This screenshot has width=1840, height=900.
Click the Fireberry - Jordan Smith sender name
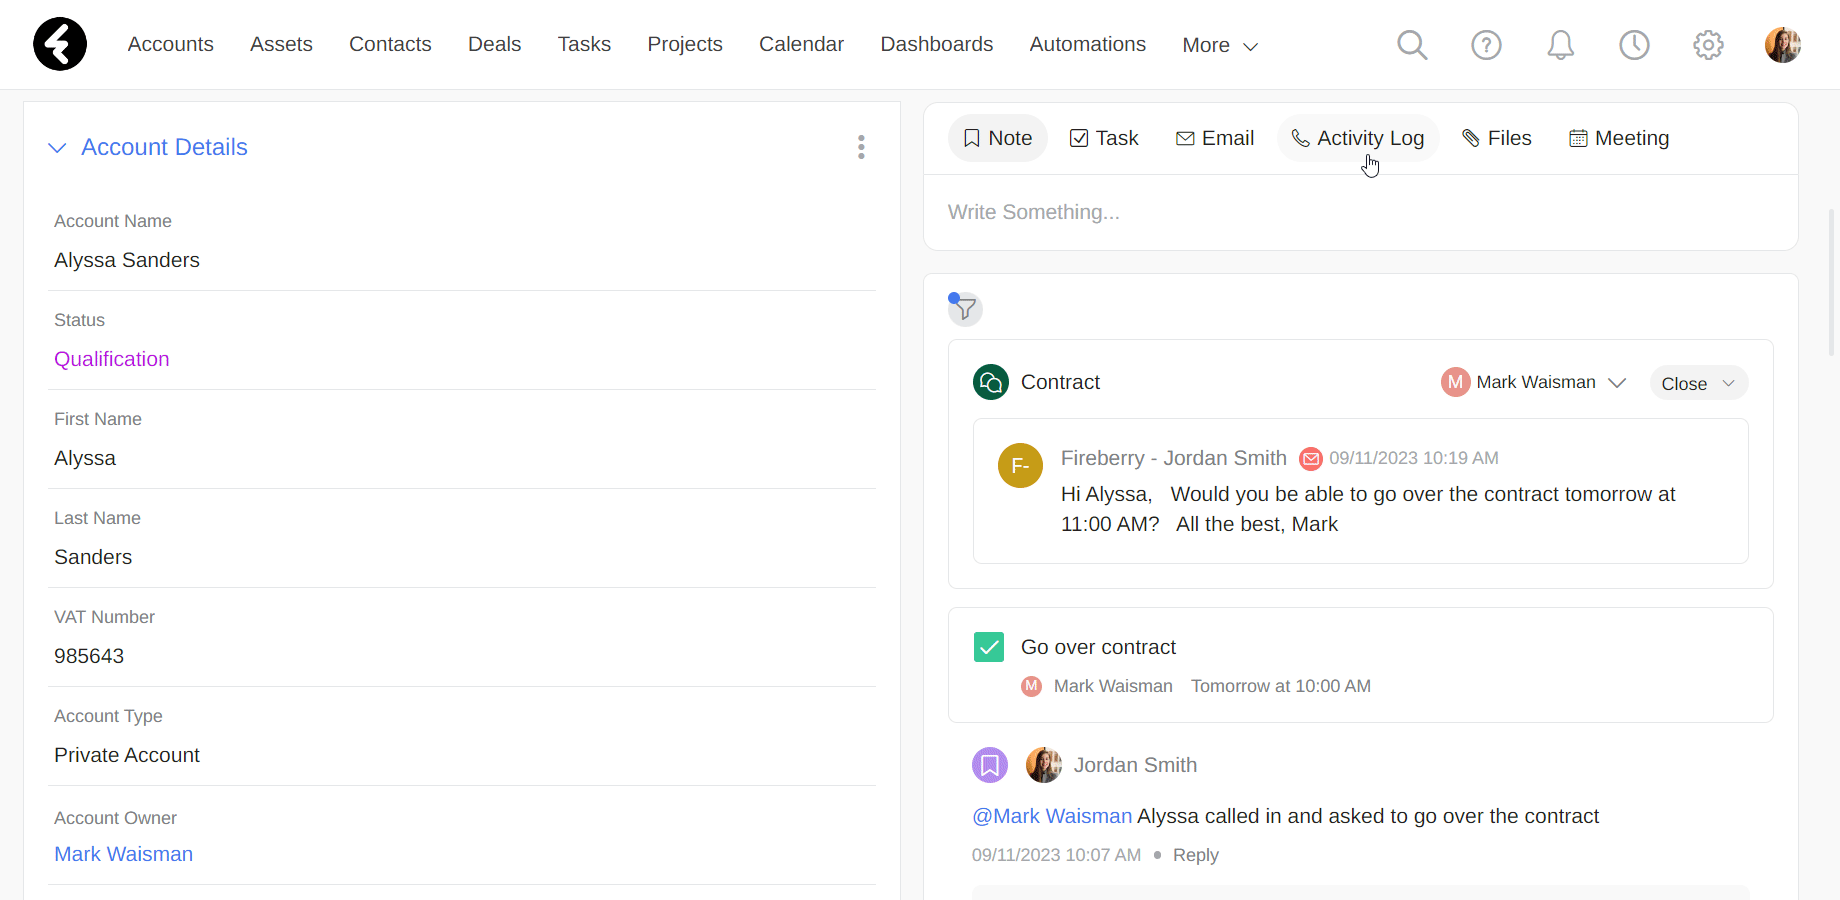tap(1174, 458)
